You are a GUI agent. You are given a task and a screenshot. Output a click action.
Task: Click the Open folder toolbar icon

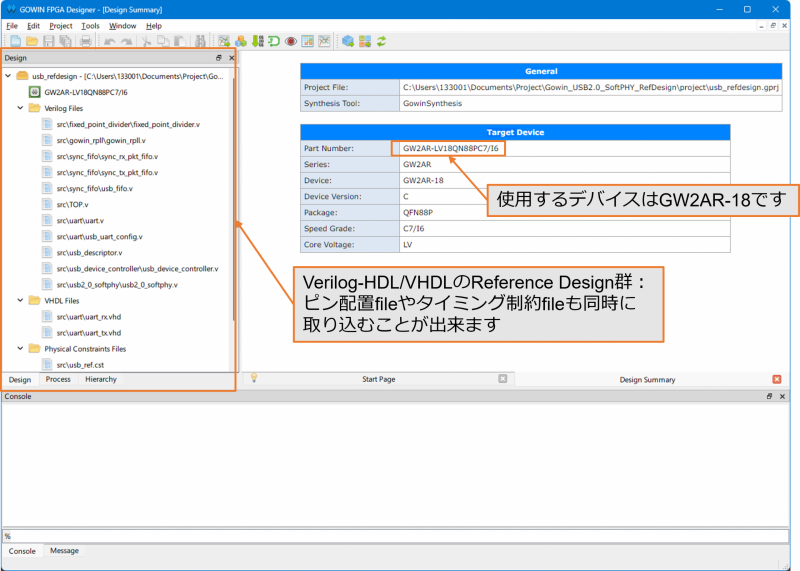point(32,41)
